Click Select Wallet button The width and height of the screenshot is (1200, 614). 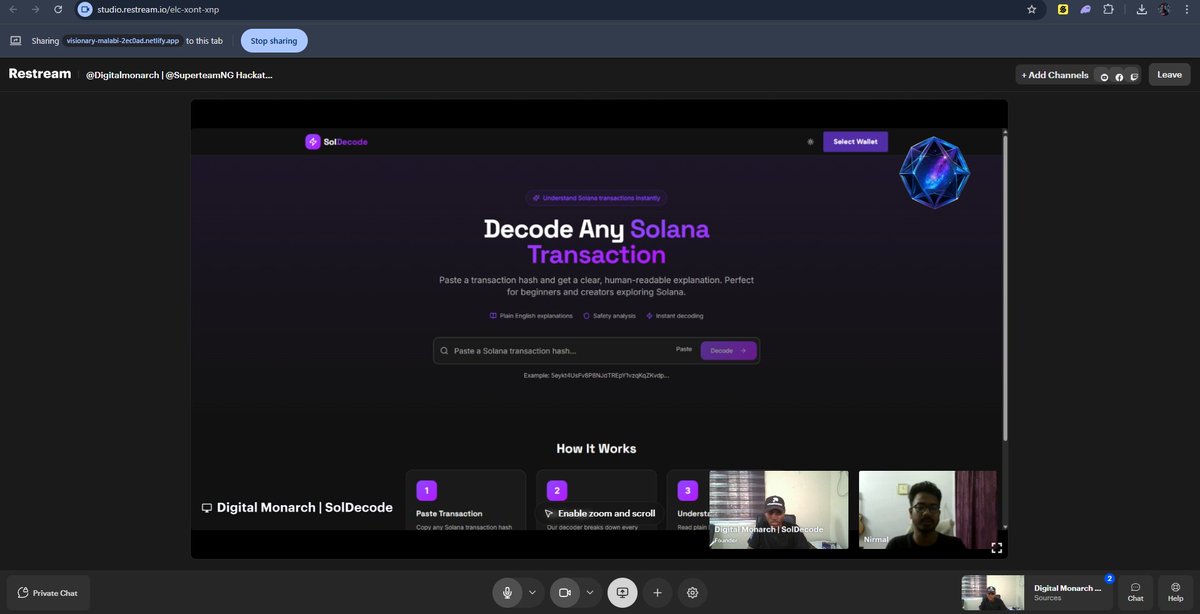coord(855,142)
